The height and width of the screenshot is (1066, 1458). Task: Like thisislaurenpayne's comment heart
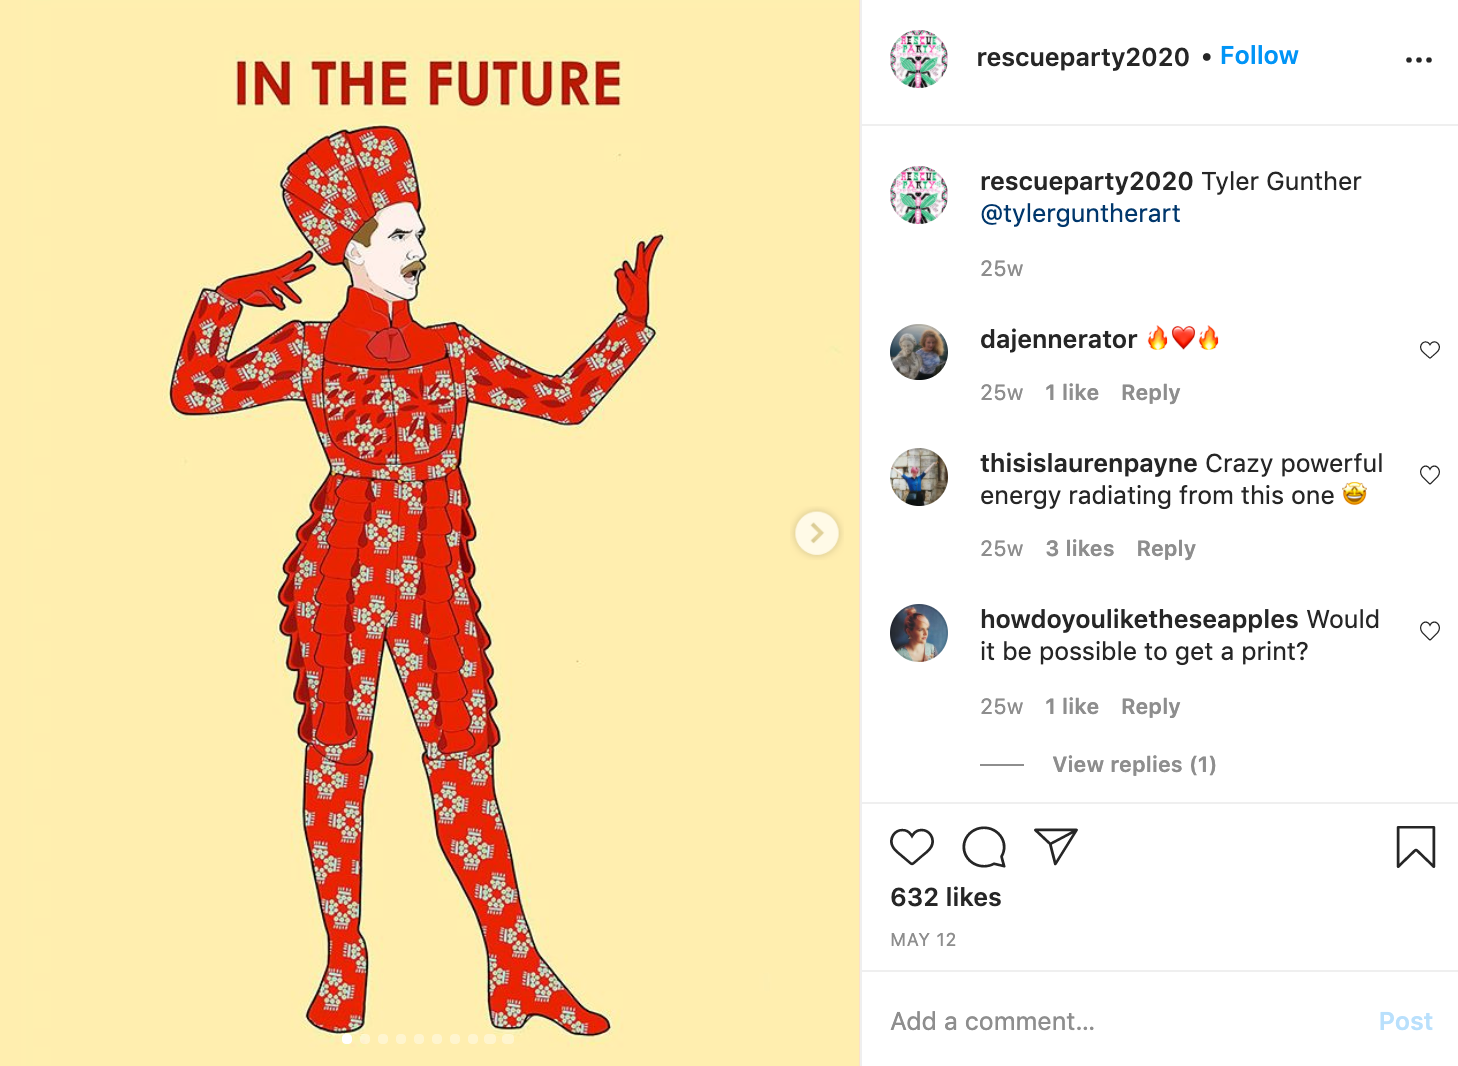point(1430,475)
